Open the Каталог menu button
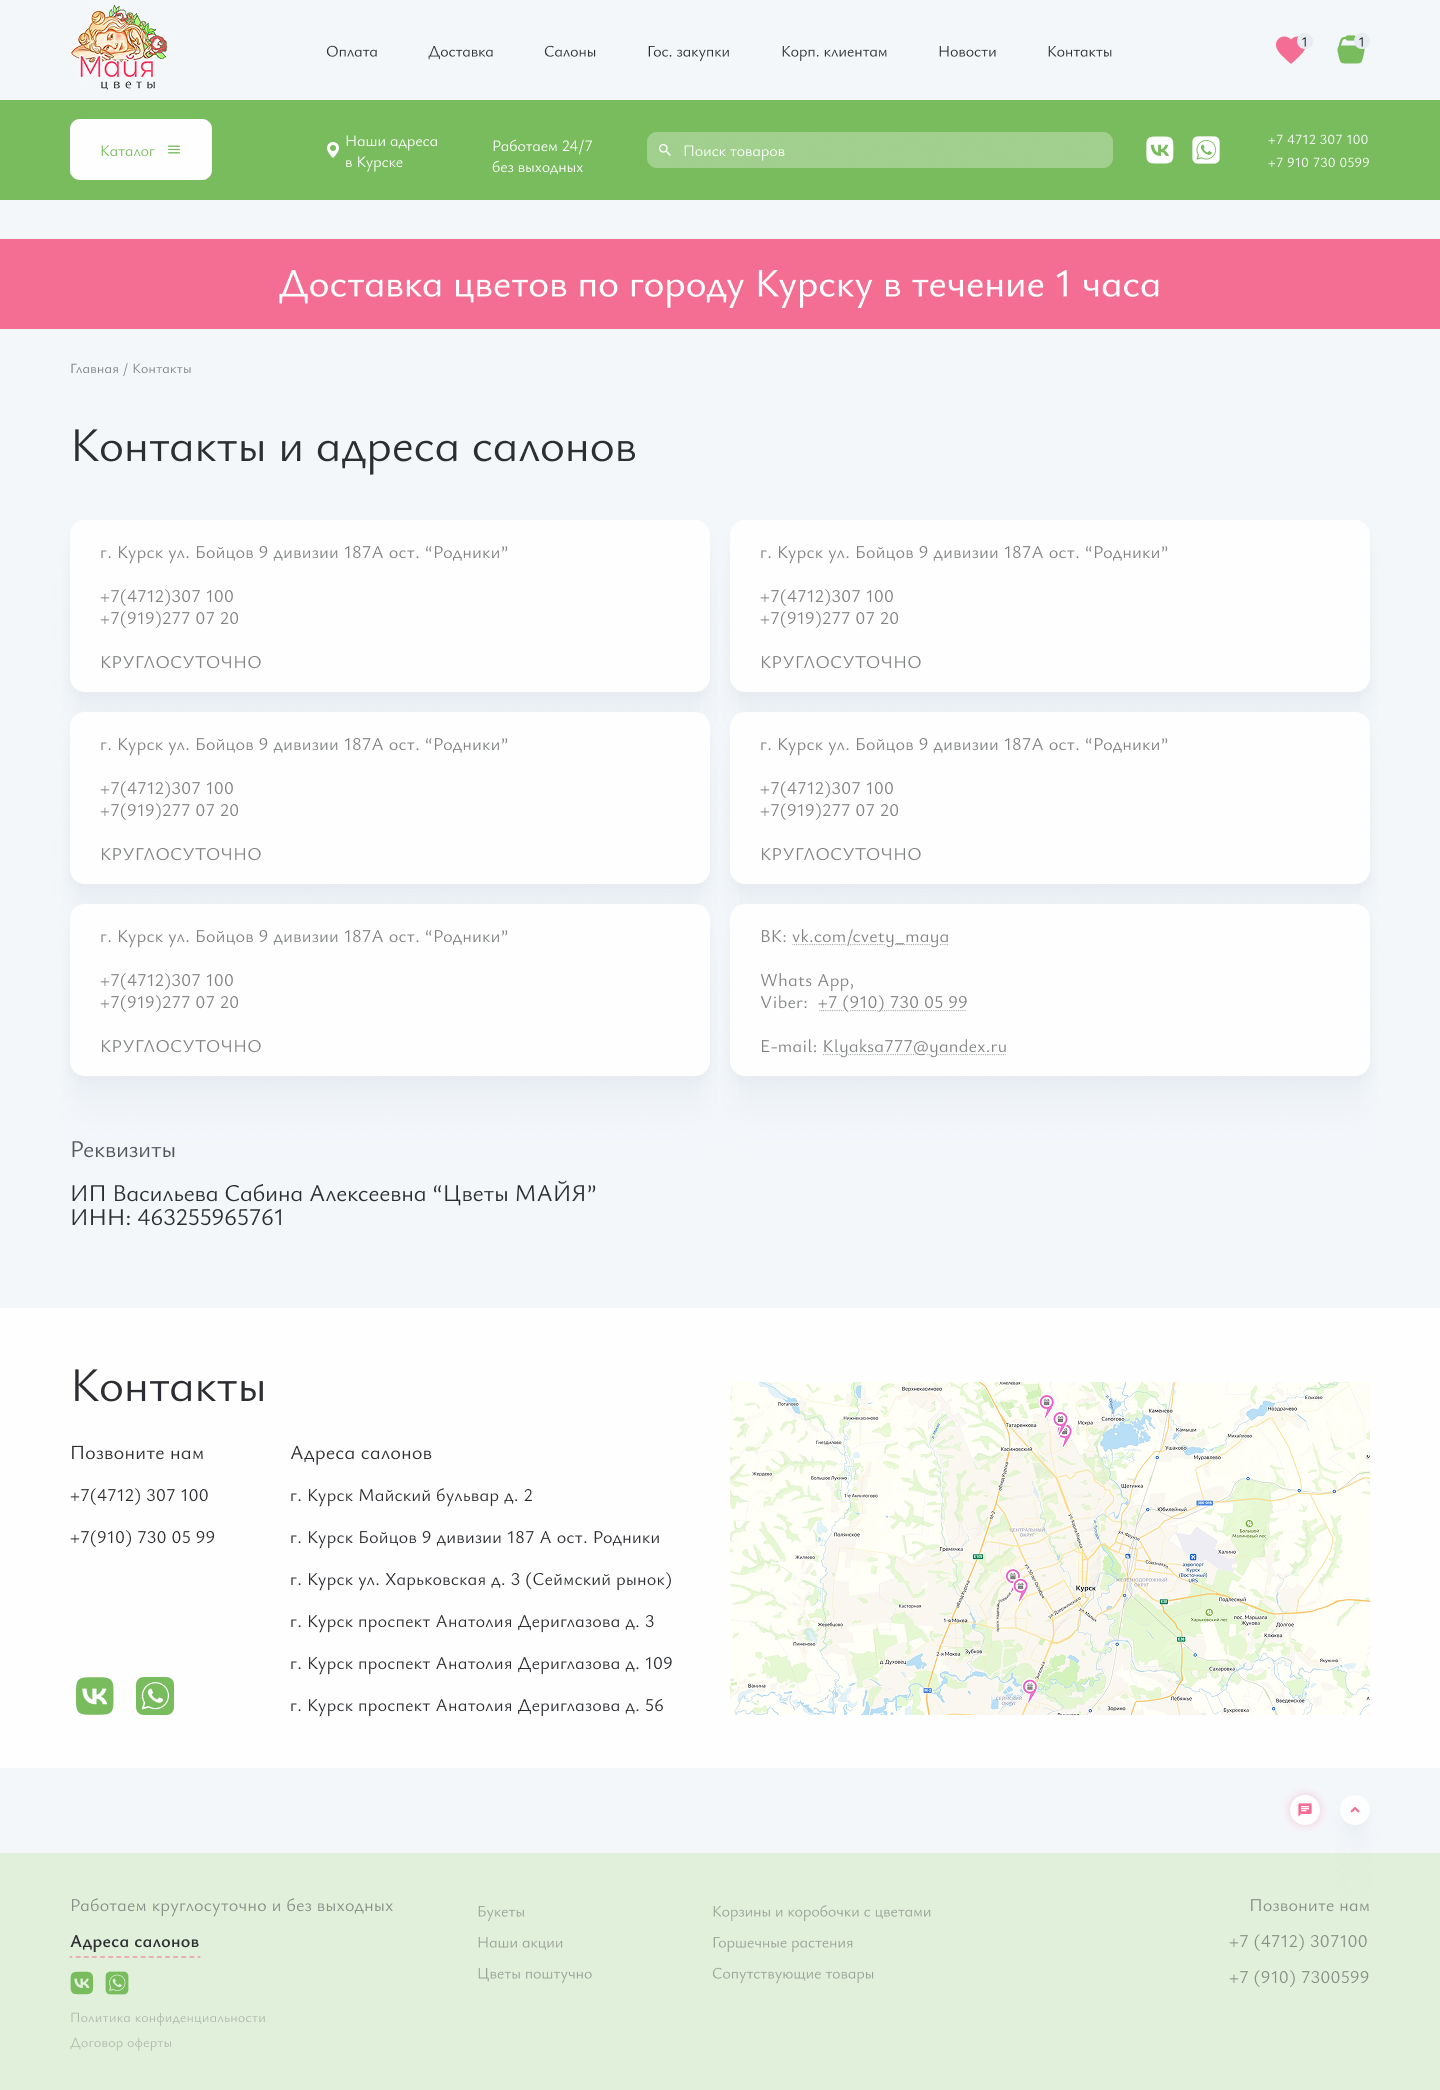Viewport: 1440px width, 2090px height. click(x=141, y=150)
